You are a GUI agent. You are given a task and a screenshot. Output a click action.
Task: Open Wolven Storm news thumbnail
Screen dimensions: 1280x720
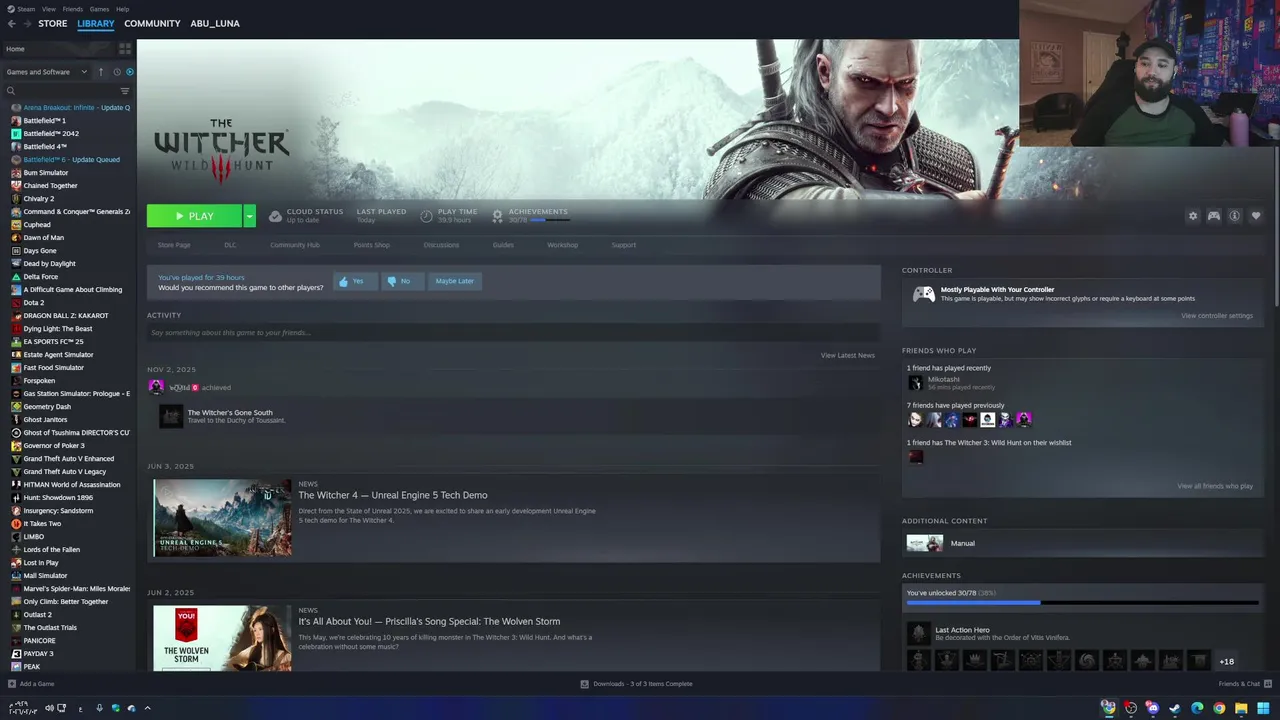[222, 638]
